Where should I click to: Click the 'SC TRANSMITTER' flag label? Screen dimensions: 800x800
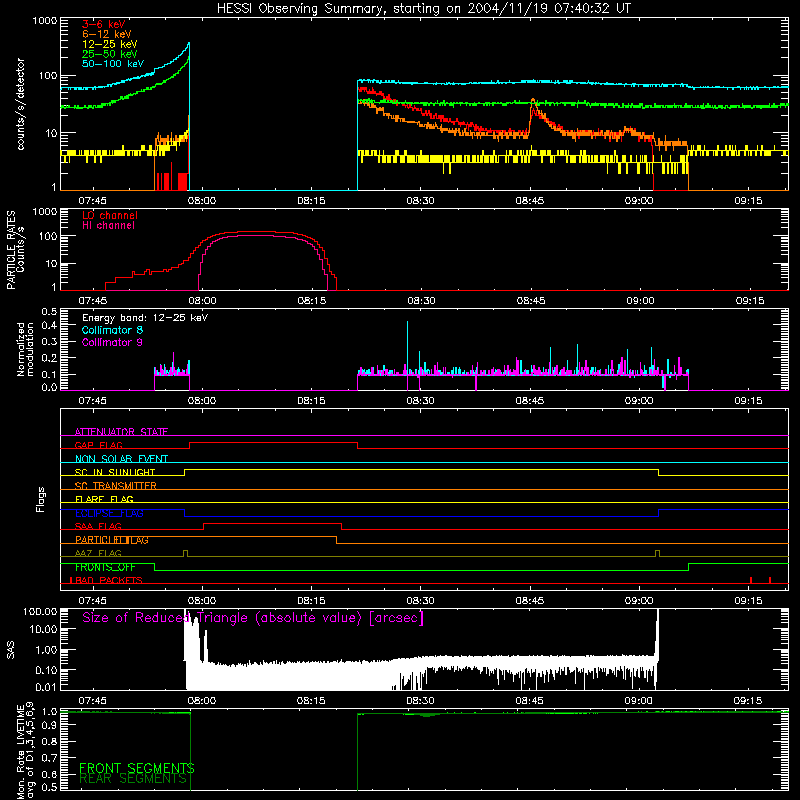pos(116,485)
